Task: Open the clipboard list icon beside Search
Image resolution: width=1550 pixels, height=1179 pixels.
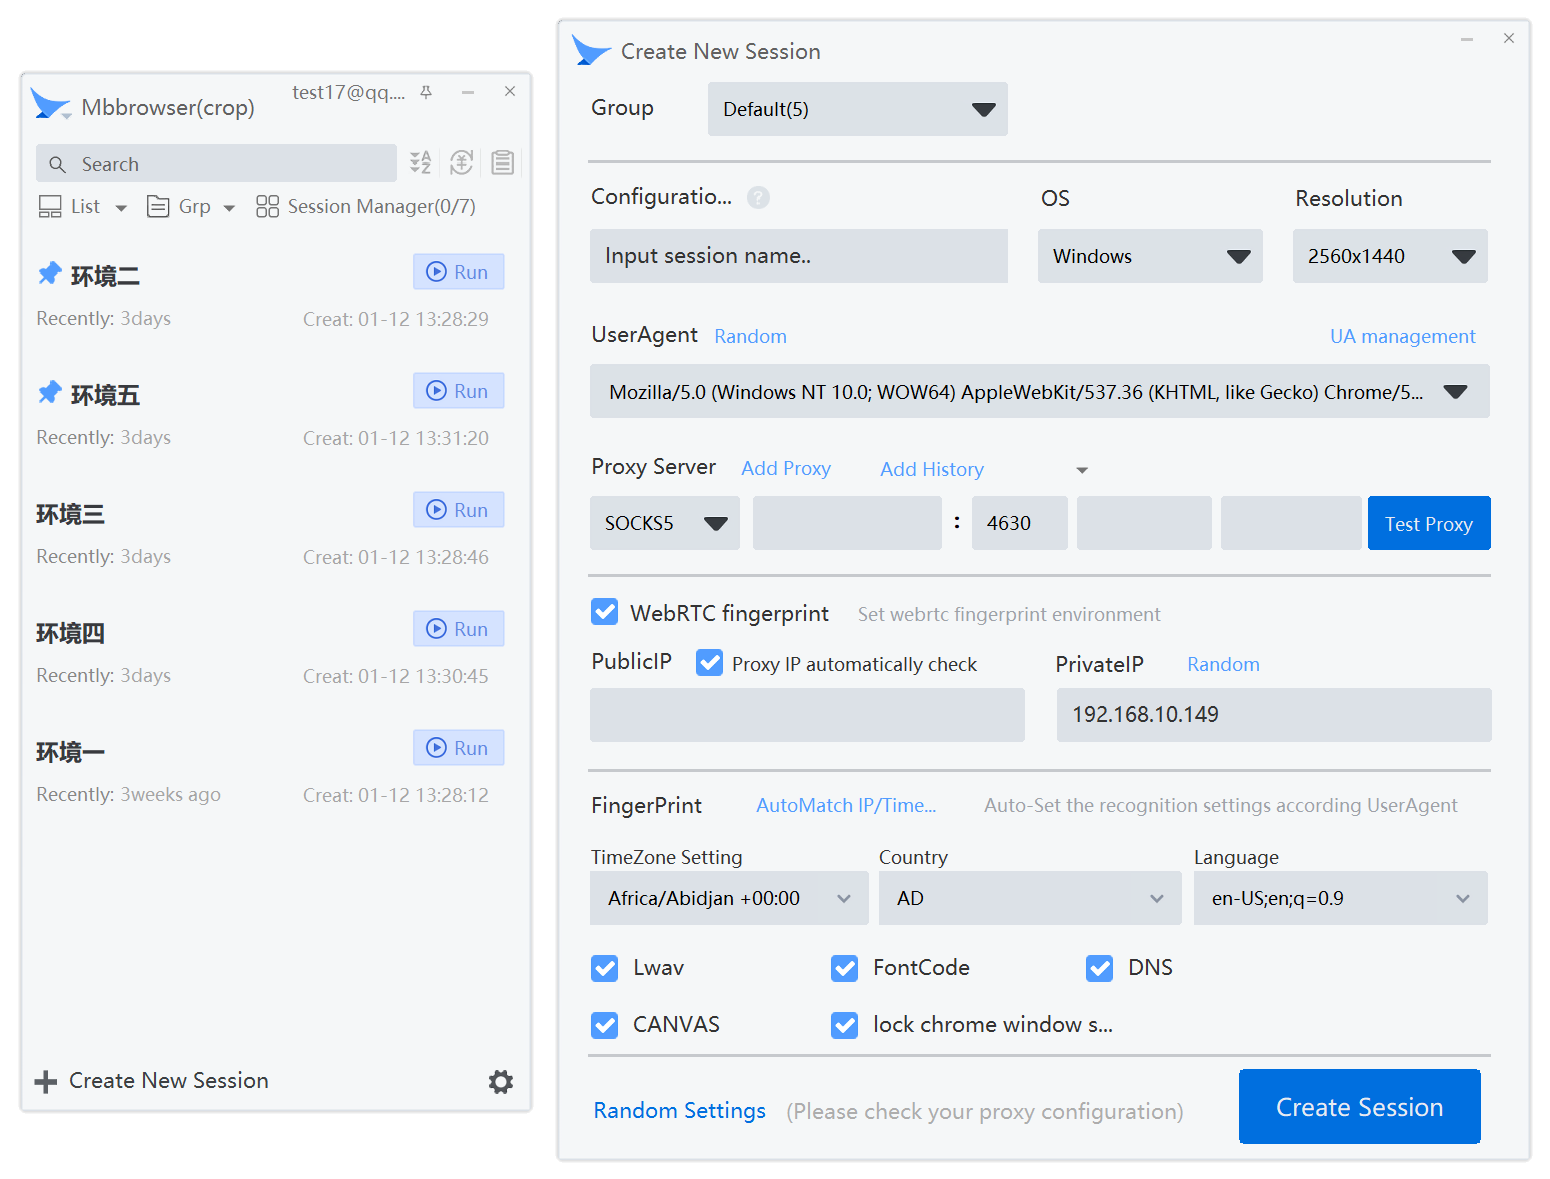Action: 503,162
